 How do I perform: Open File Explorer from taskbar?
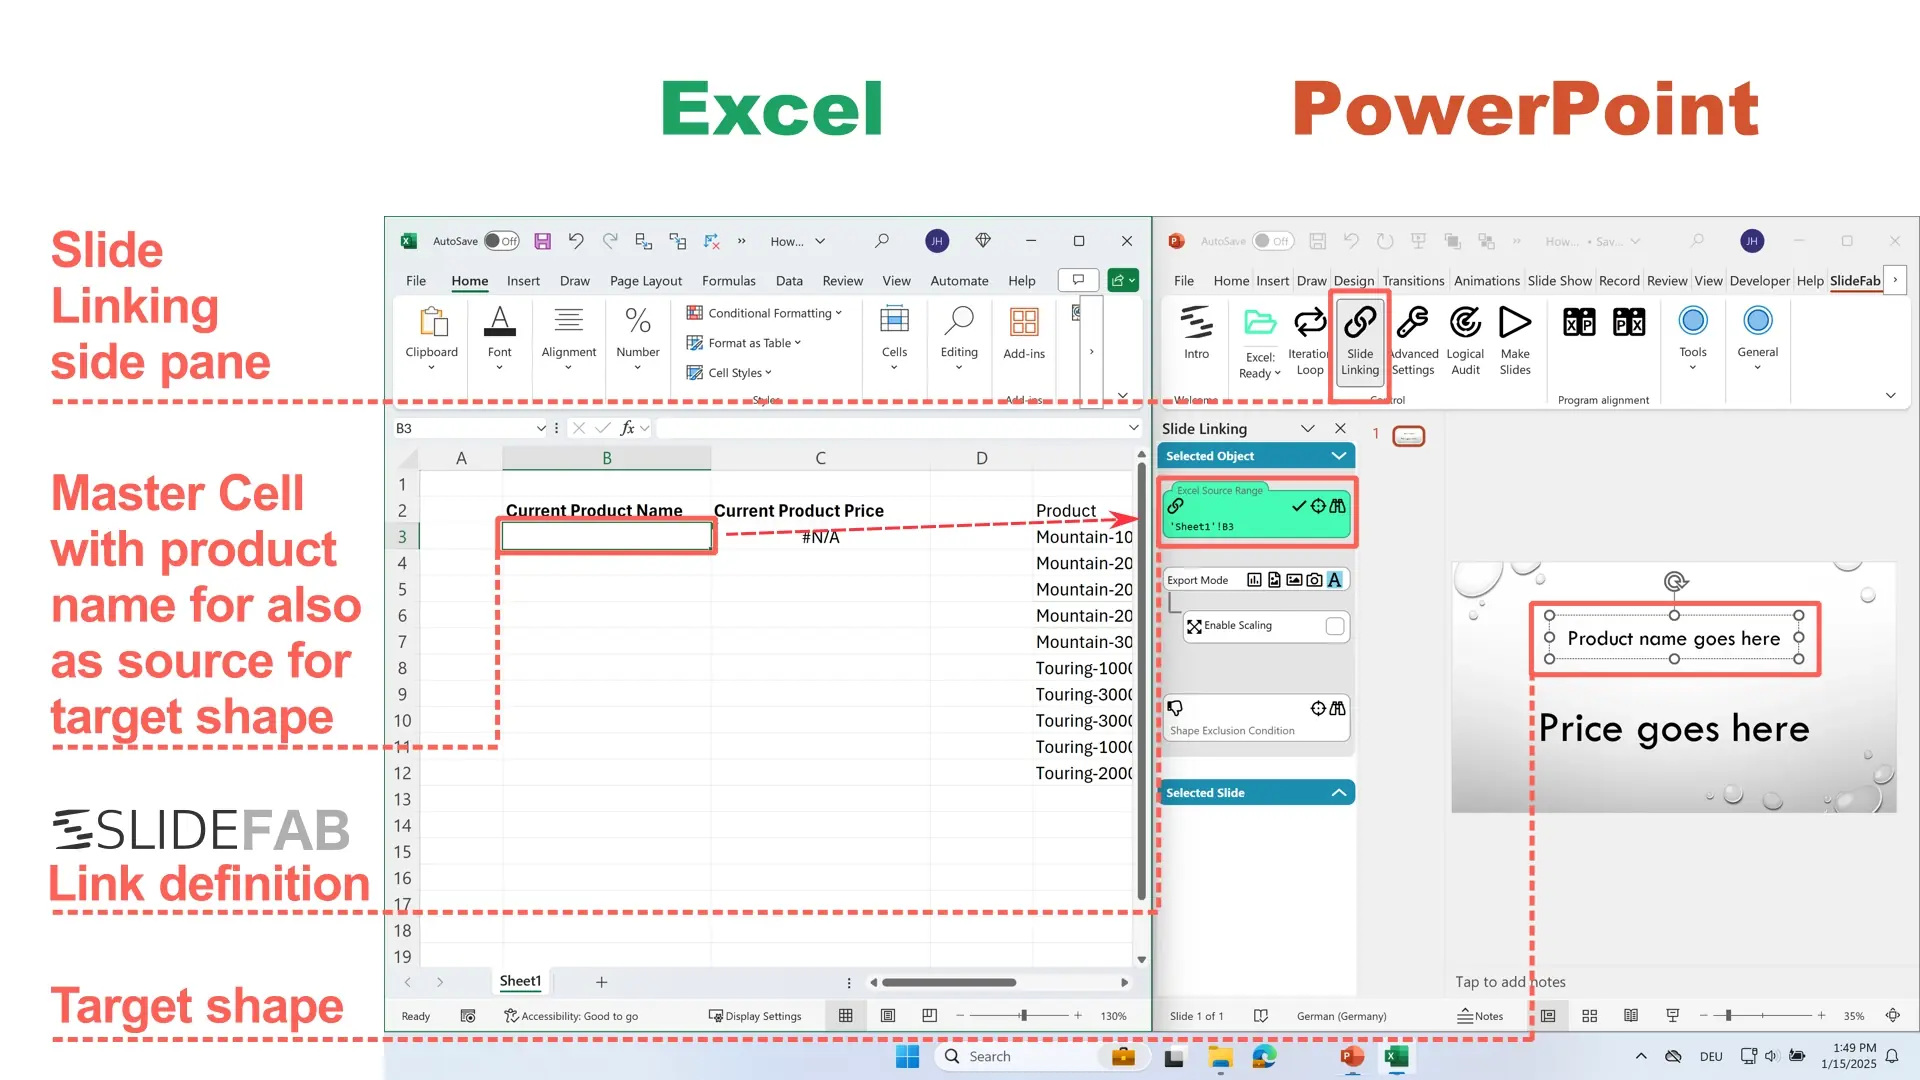[1219, 1057]
